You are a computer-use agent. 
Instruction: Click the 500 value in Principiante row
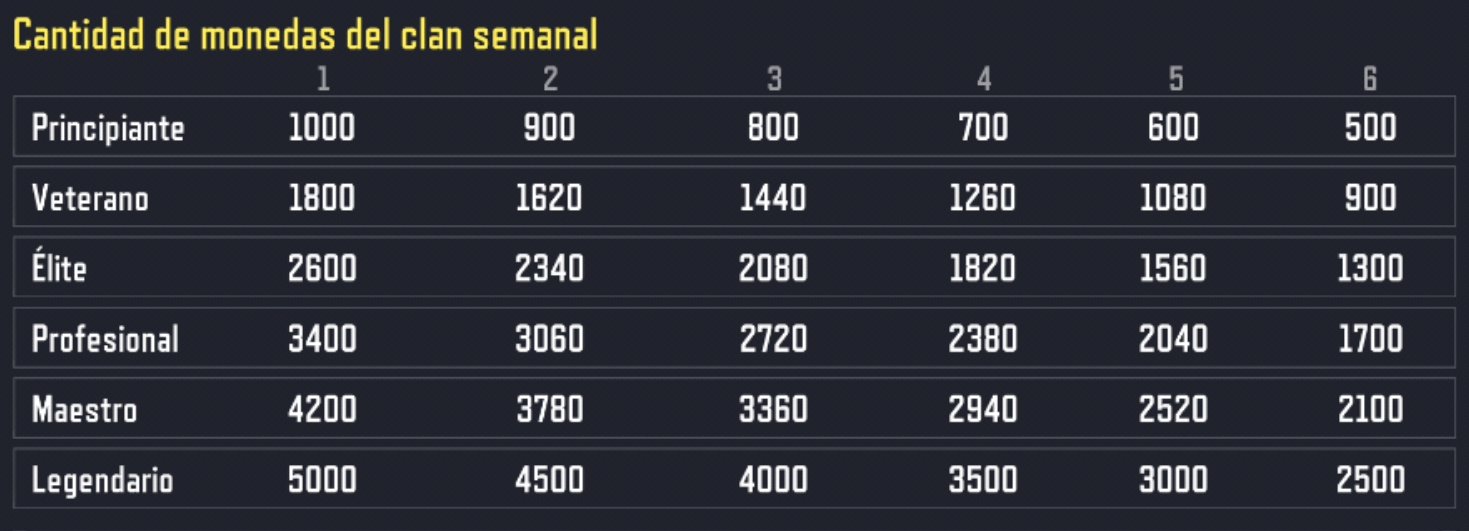tap(1370, 127)
